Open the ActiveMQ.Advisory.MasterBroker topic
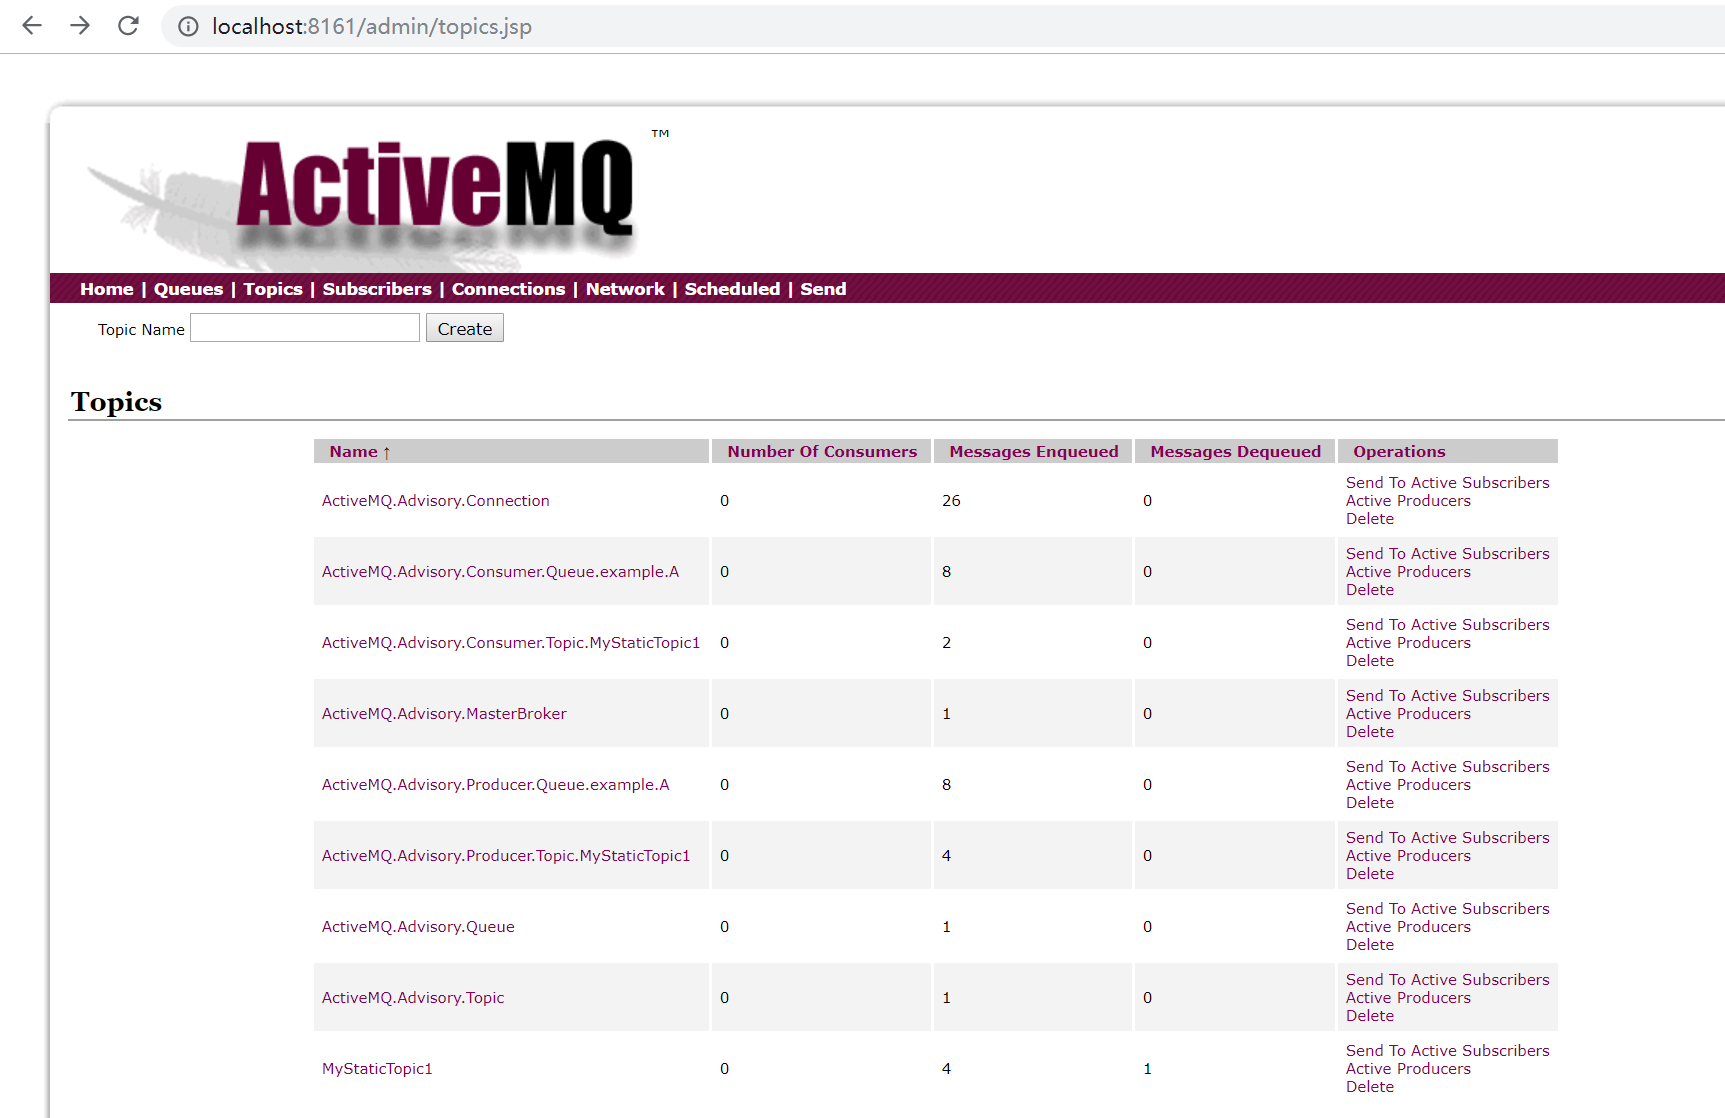1725x1118 pixels. tap(444, 714)
